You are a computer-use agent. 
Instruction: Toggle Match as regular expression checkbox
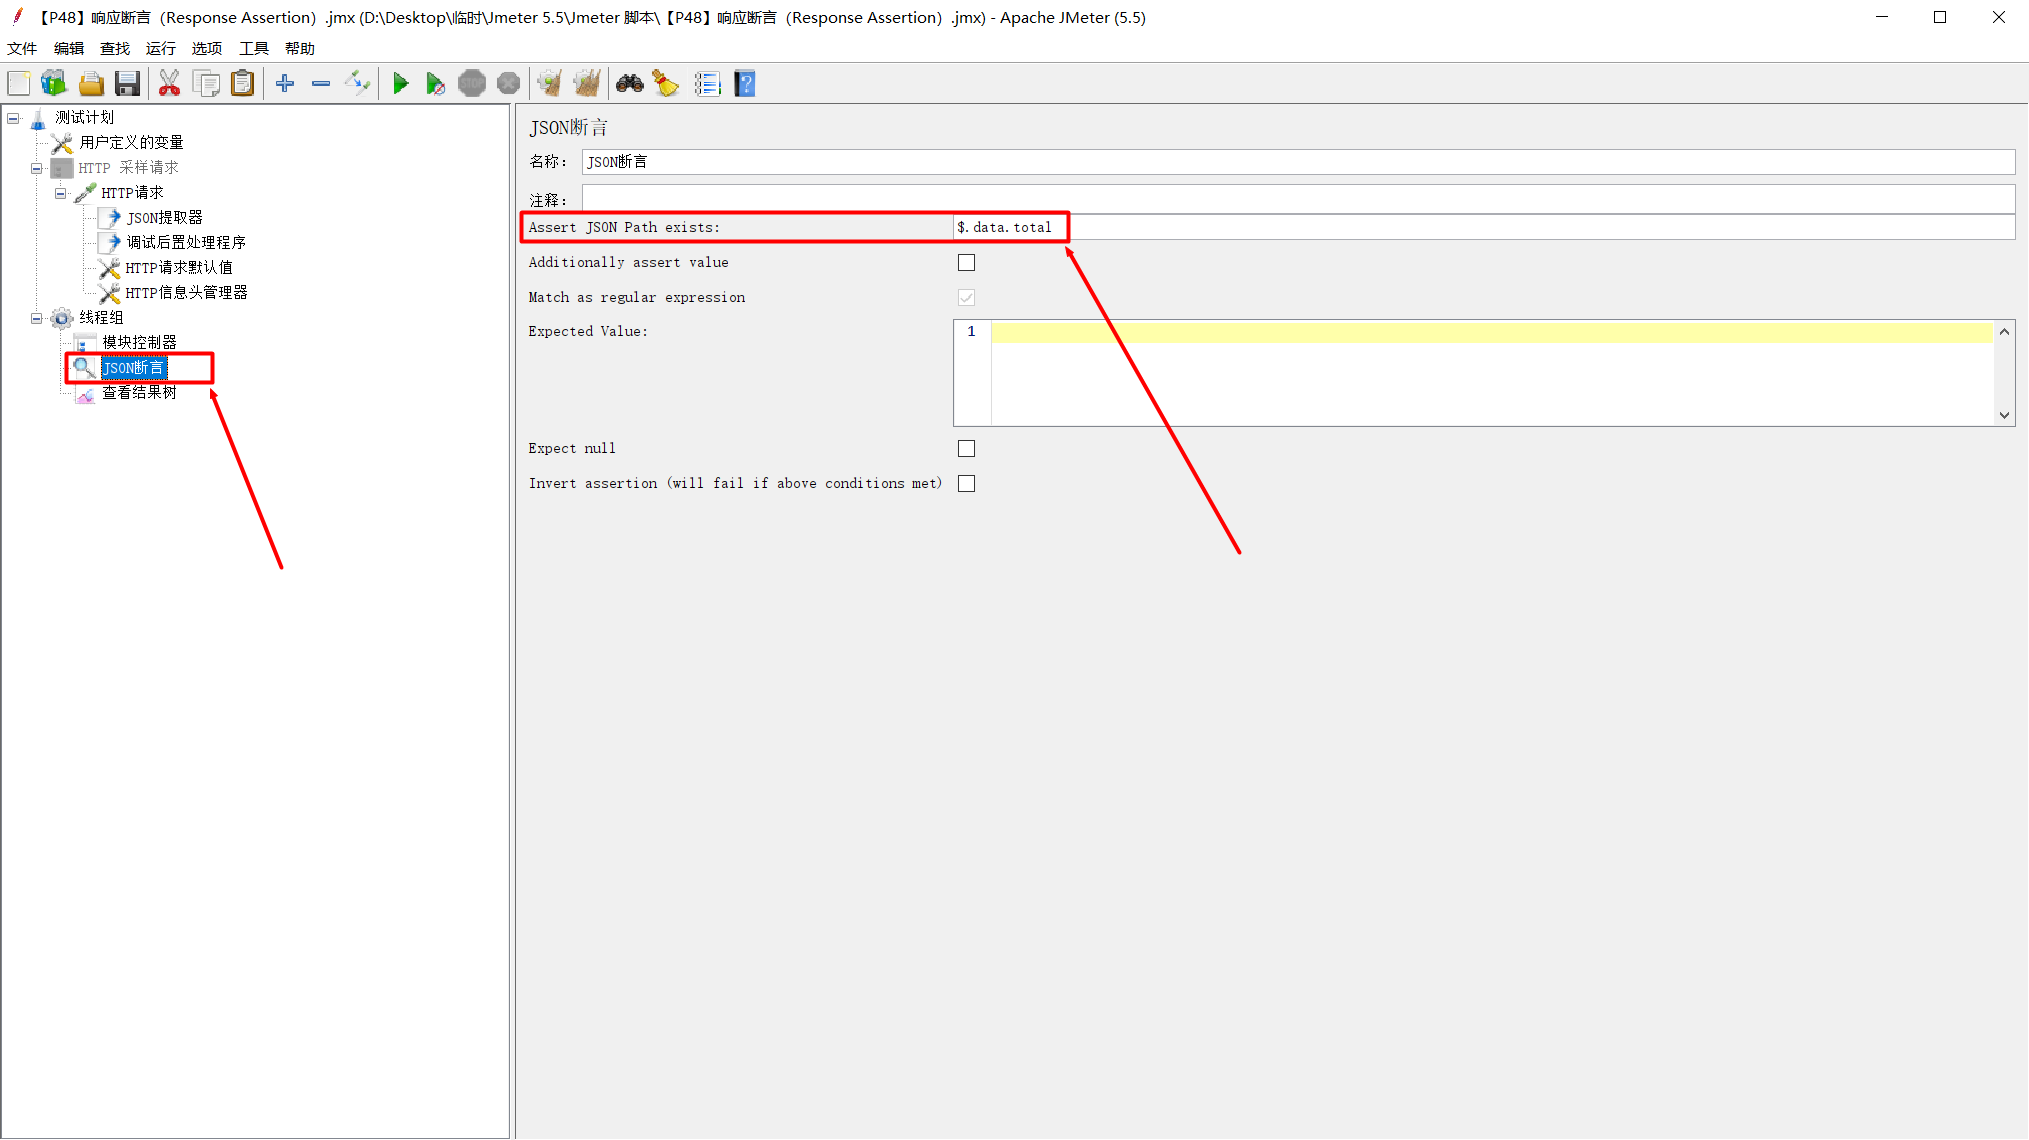click(x=966, y=298)
